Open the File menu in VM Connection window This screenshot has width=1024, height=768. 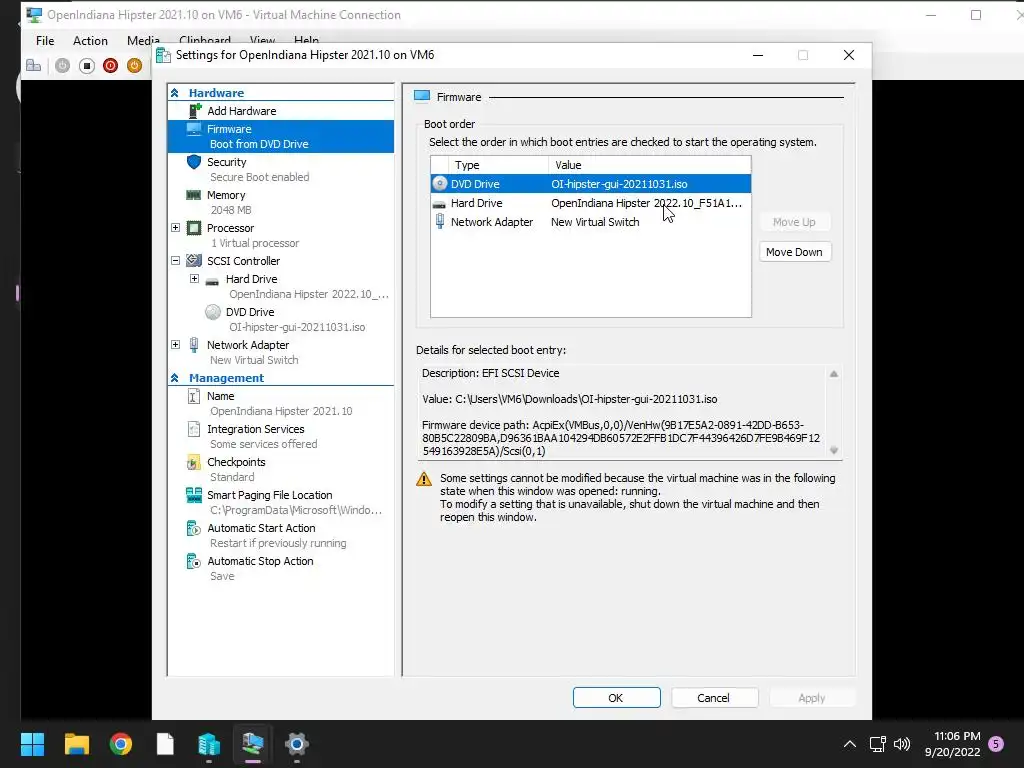click(45, 40)
